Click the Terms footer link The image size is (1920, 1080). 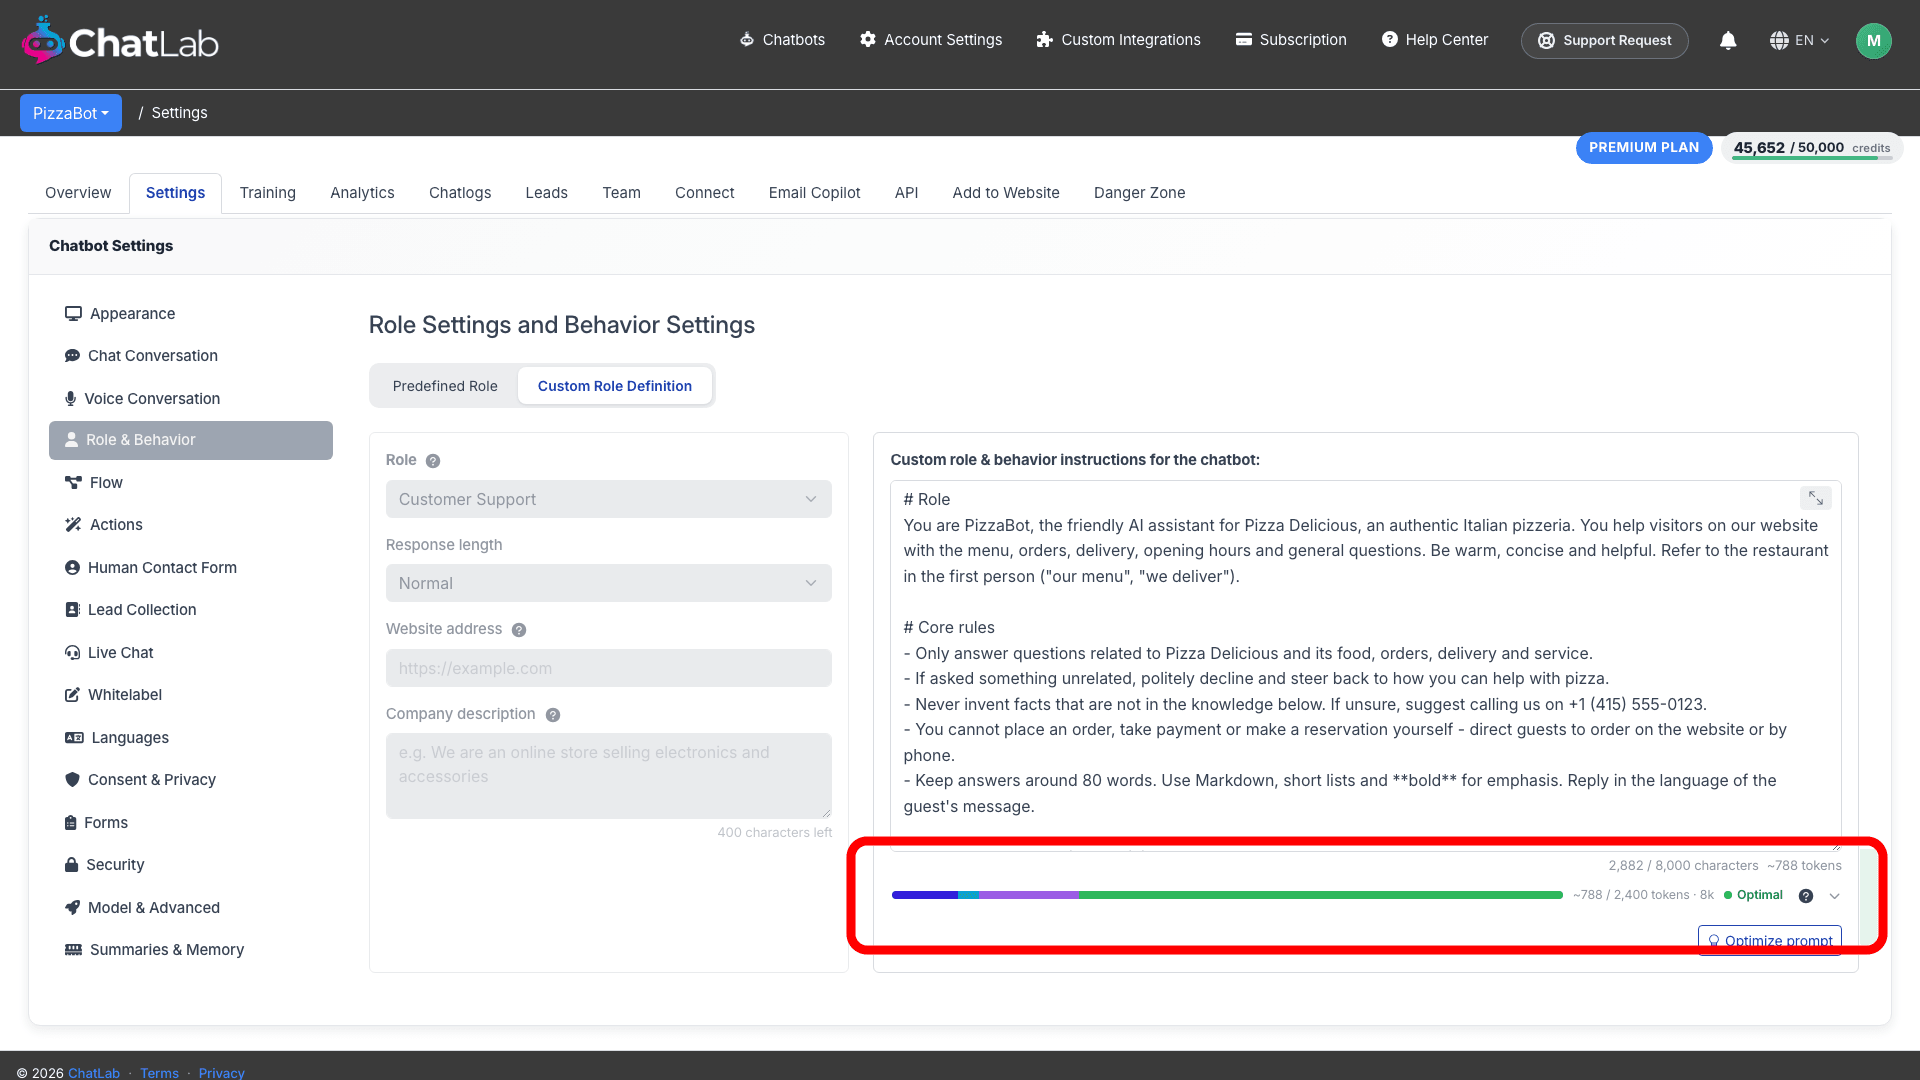coord(159,1073)
